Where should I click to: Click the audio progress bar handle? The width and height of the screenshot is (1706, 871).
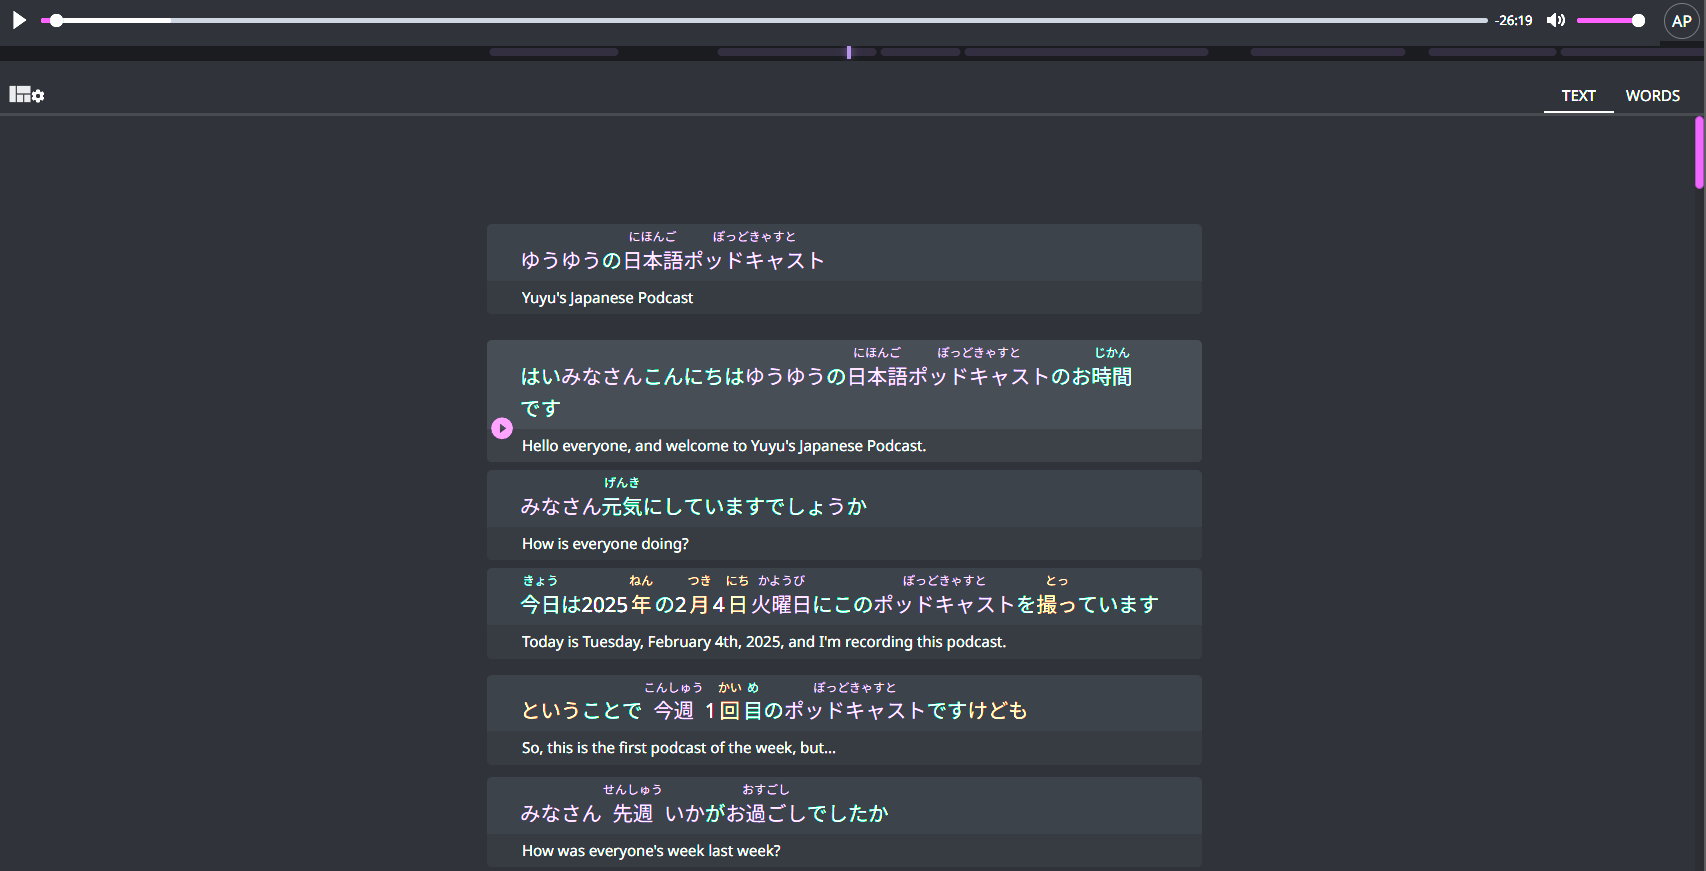[x=57, y=20]
